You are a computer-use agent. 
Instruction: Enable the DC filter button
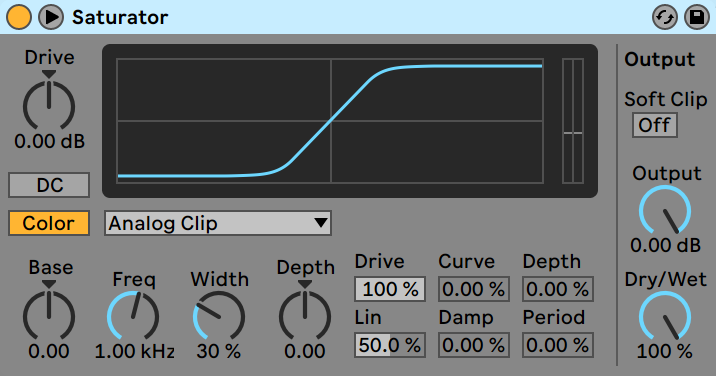49,185
